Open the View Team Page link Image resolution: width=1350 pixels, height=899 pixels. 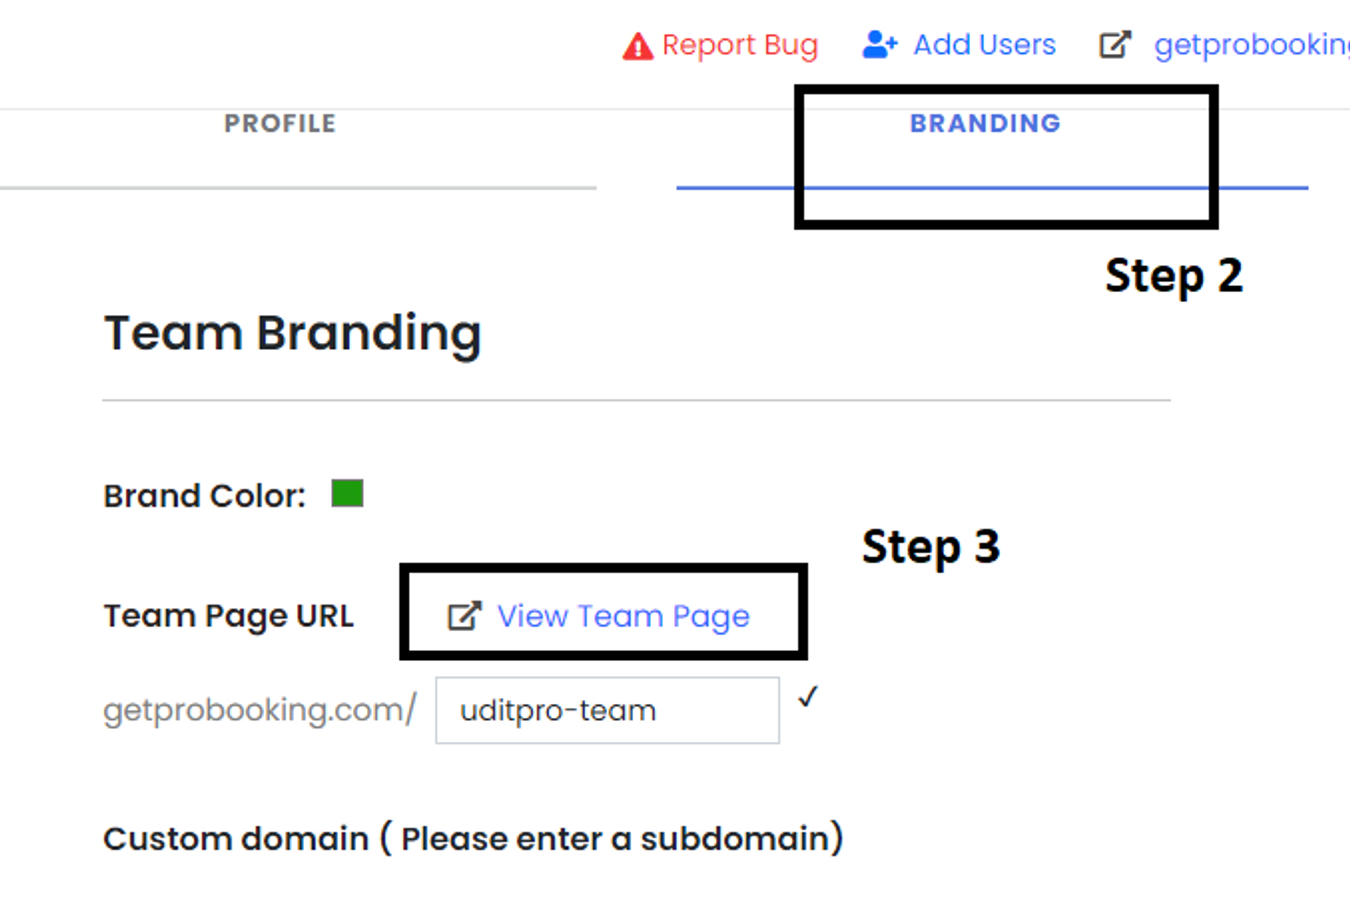623,616
